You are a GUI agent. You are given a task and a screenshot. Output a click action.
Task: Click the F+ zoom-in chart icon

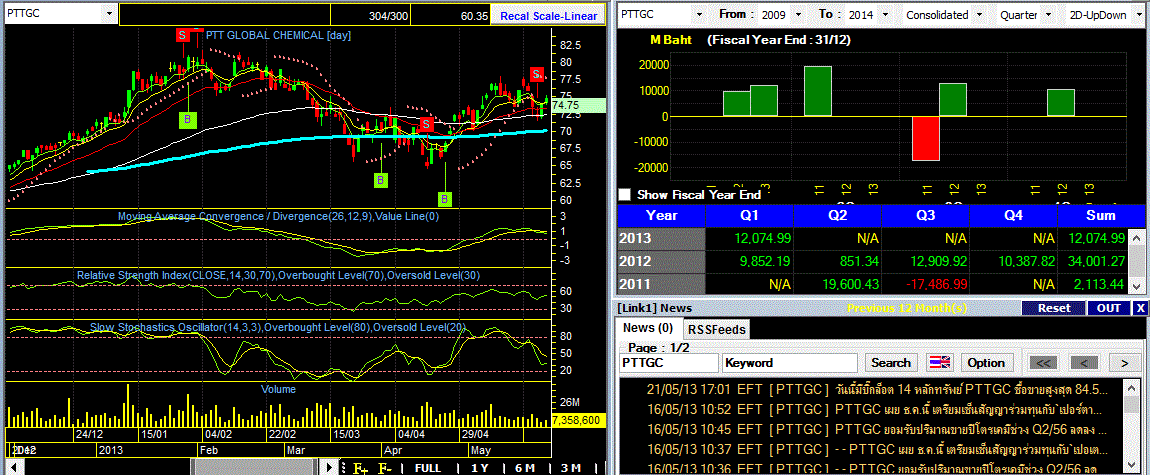[x=360, y=468]
